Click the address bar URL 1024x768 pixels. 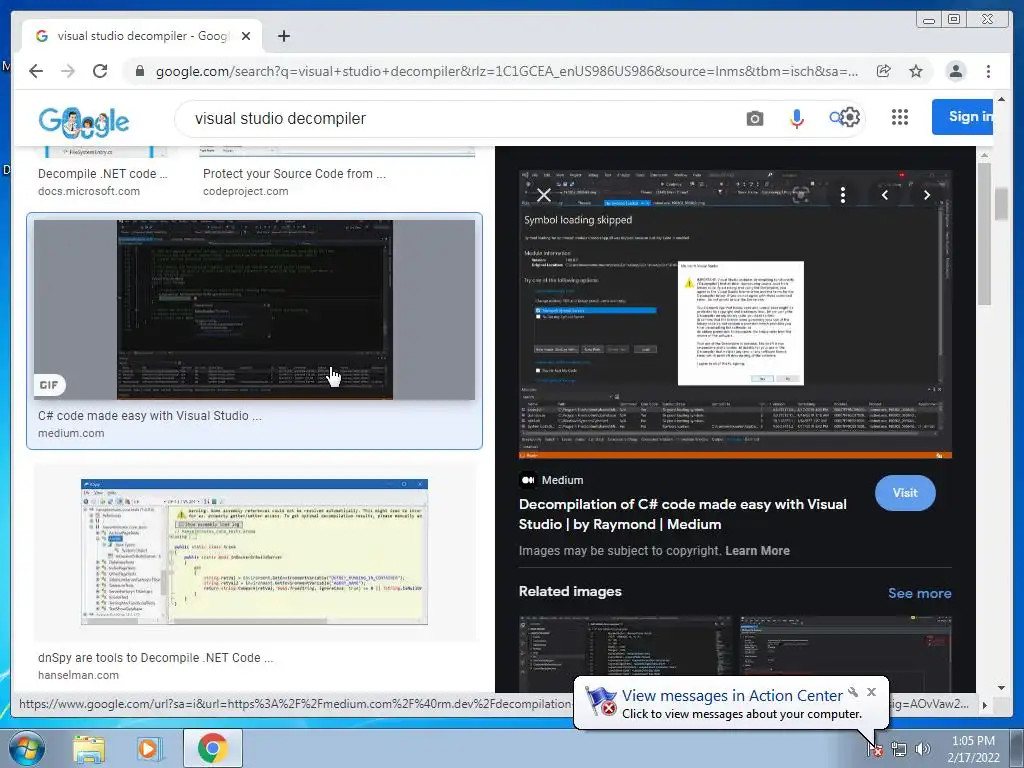click(507, 71)
